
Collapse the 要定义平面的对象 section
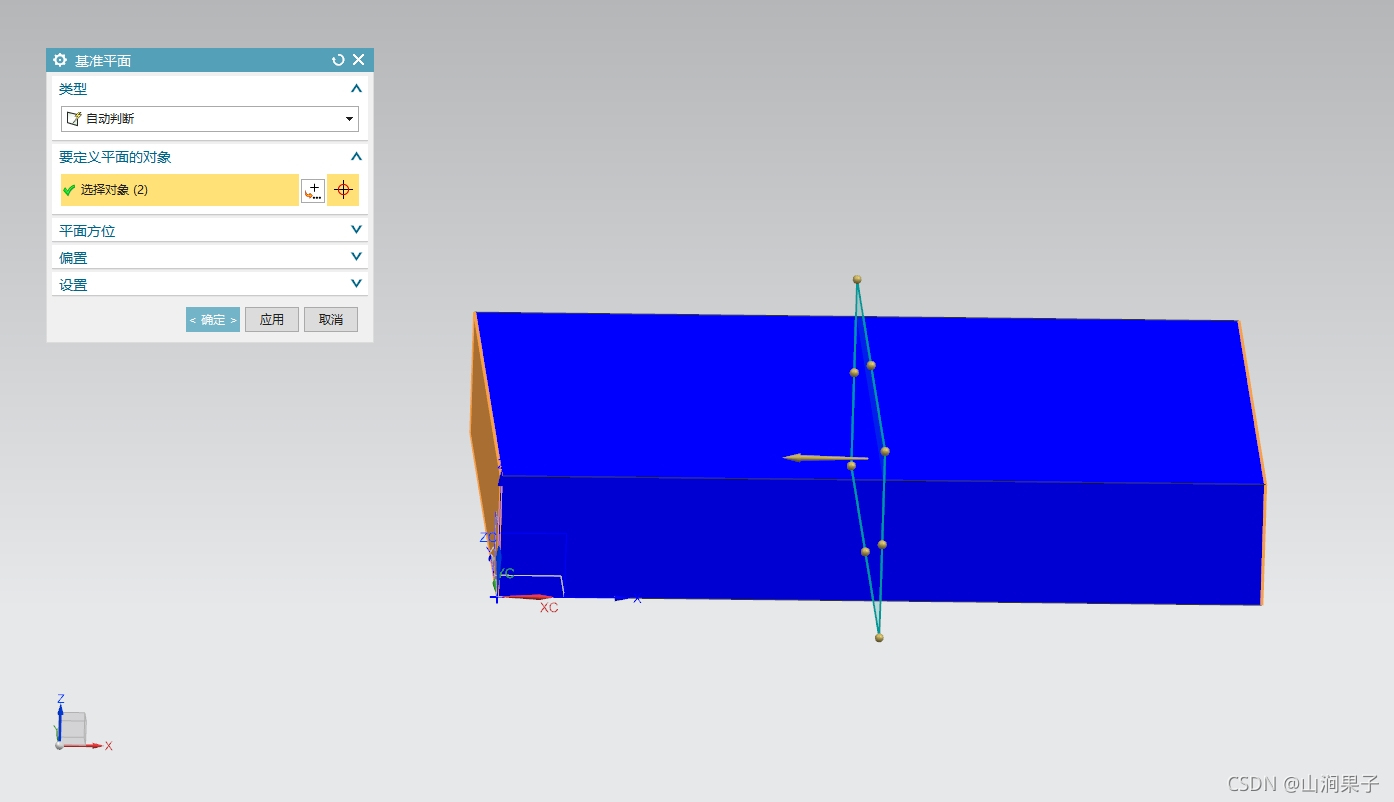(356, 157)
